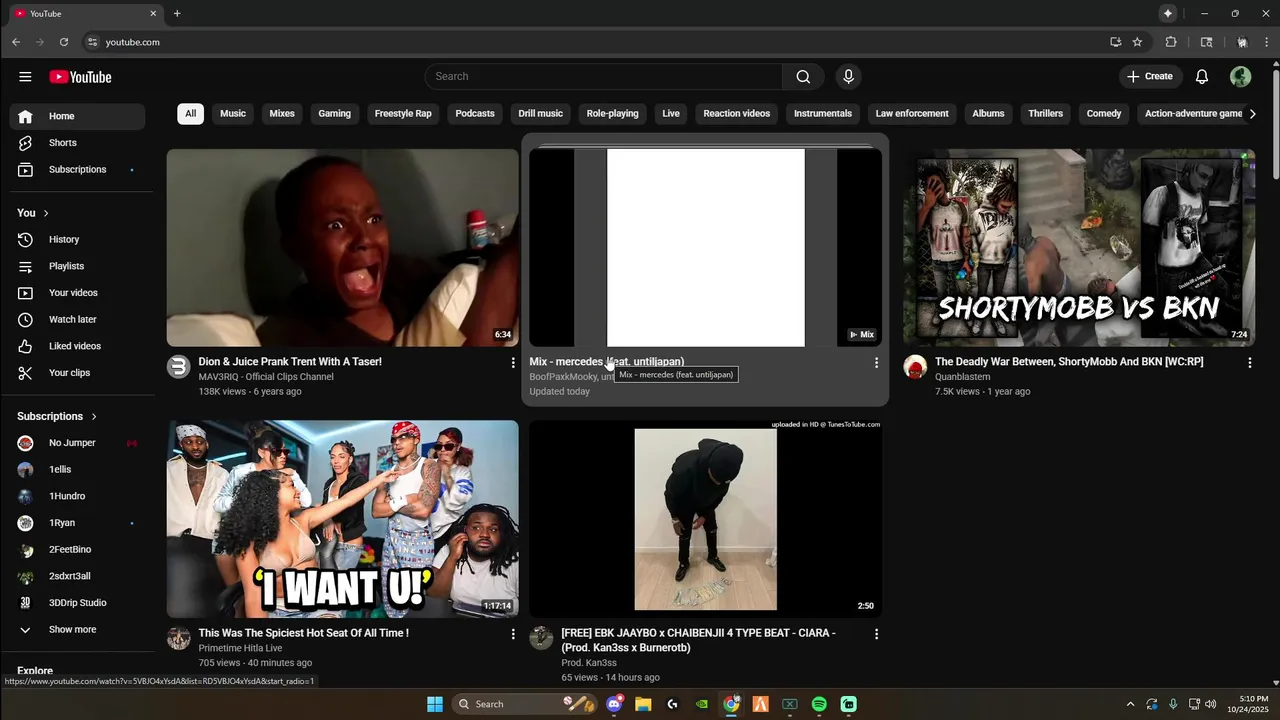
Task: Open a new Chrome tab
Action: pyautogui.click(x=177, y=14)
